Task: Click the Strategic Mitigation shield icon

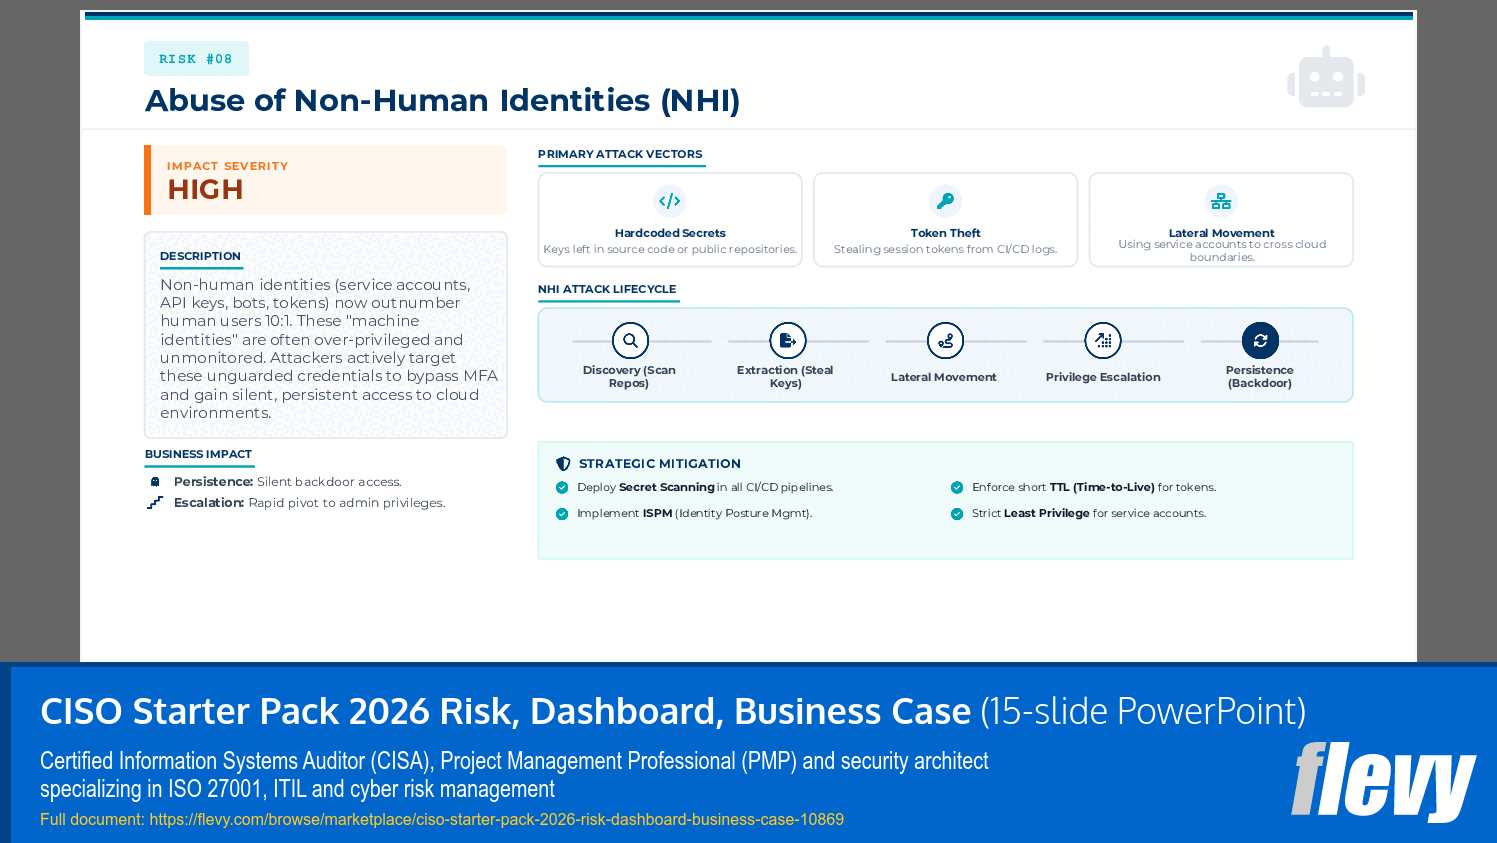Action: tap(562, 463)
